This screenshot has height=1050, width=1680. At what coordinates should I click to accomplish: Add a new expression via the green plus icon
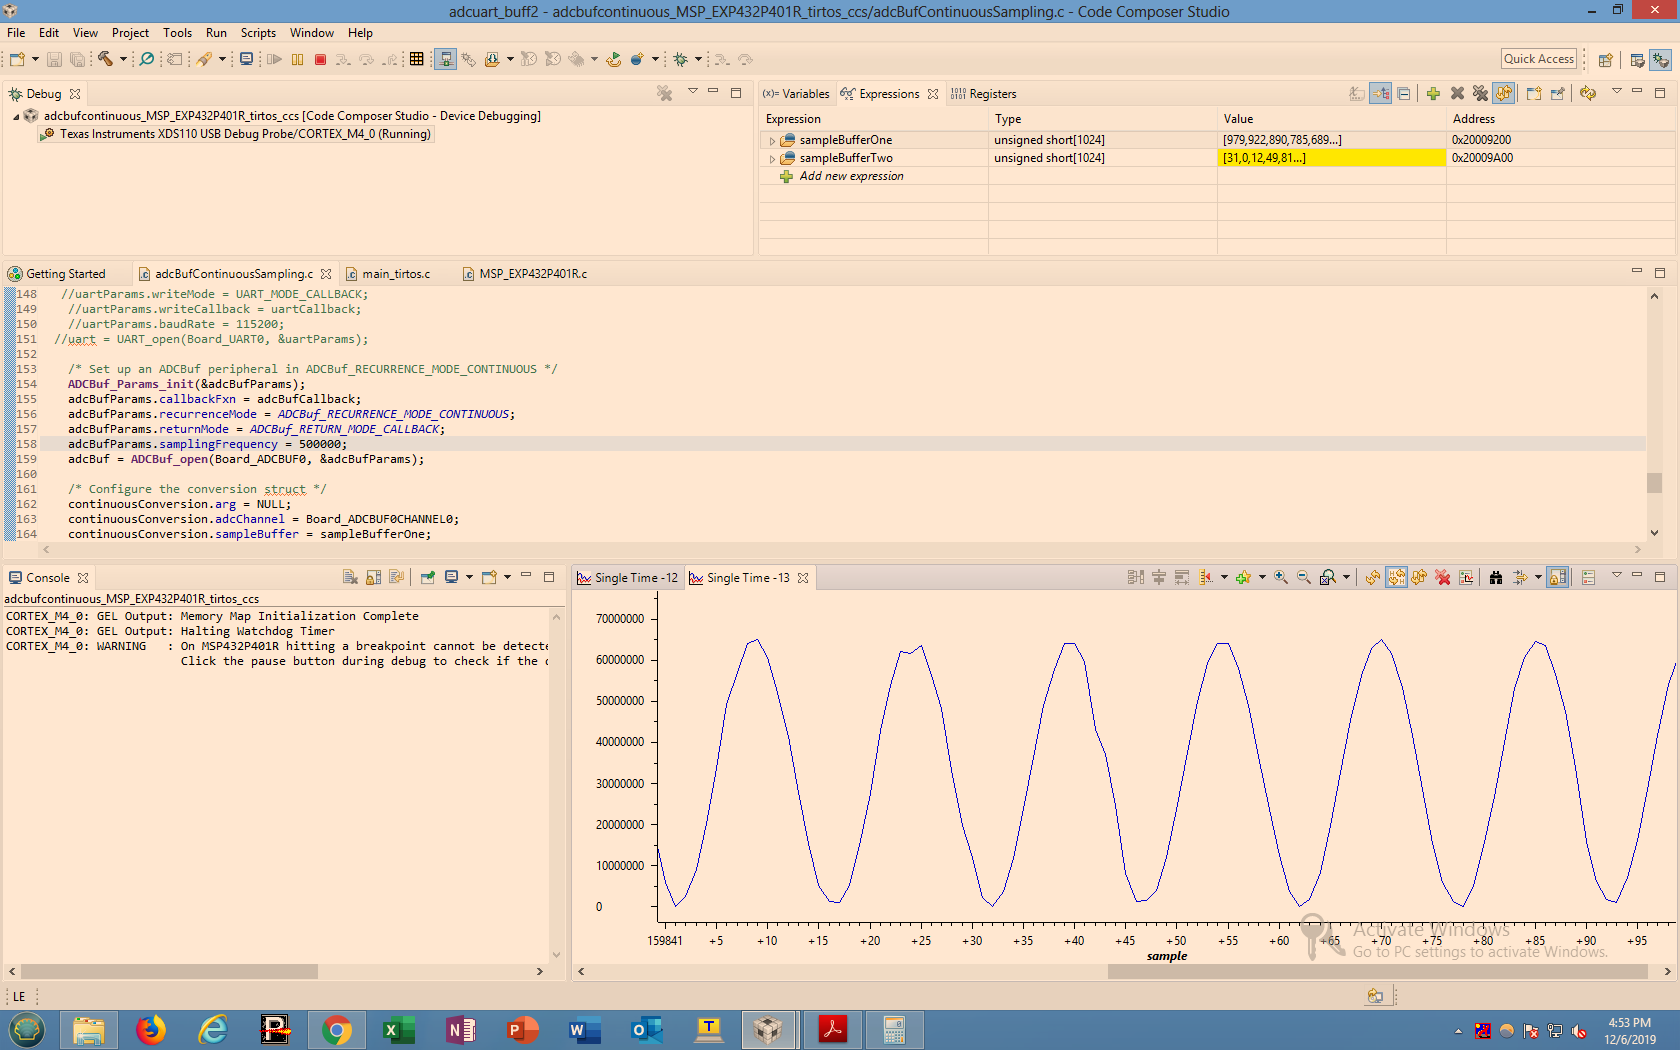[x=1434, y=93]
